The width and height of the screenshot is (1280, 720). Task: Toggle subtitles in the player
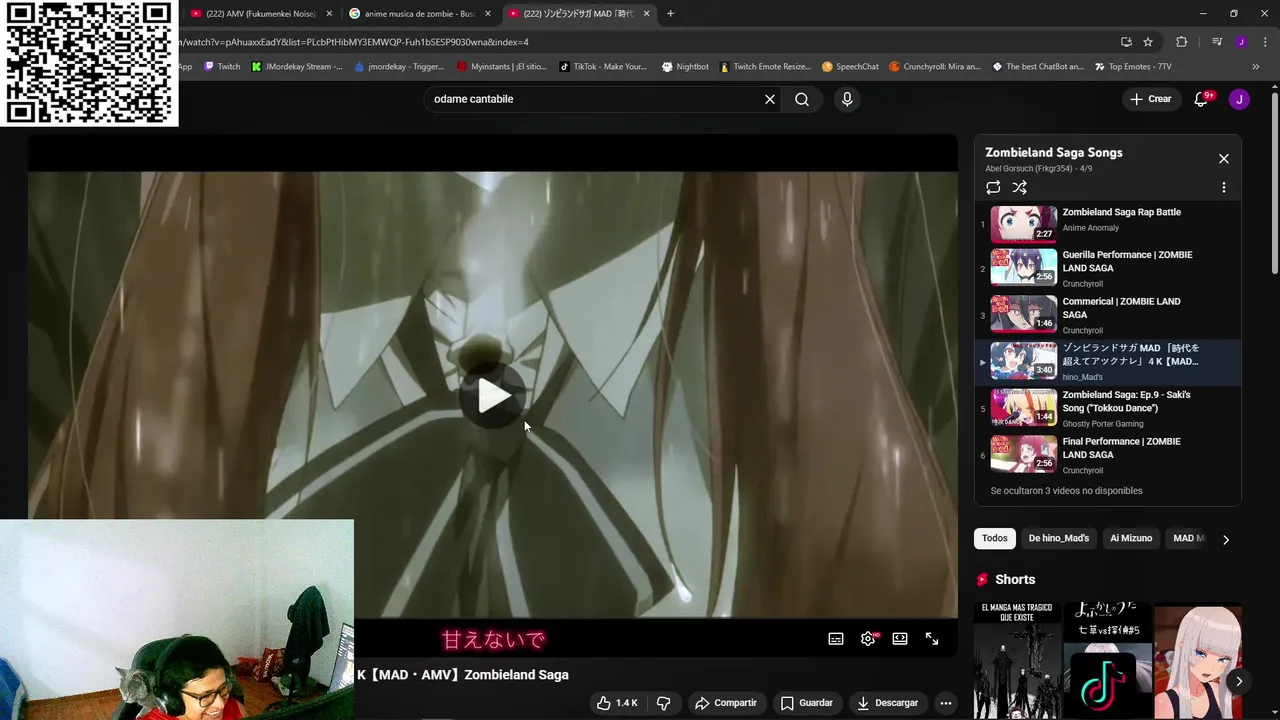coord(836,639)
